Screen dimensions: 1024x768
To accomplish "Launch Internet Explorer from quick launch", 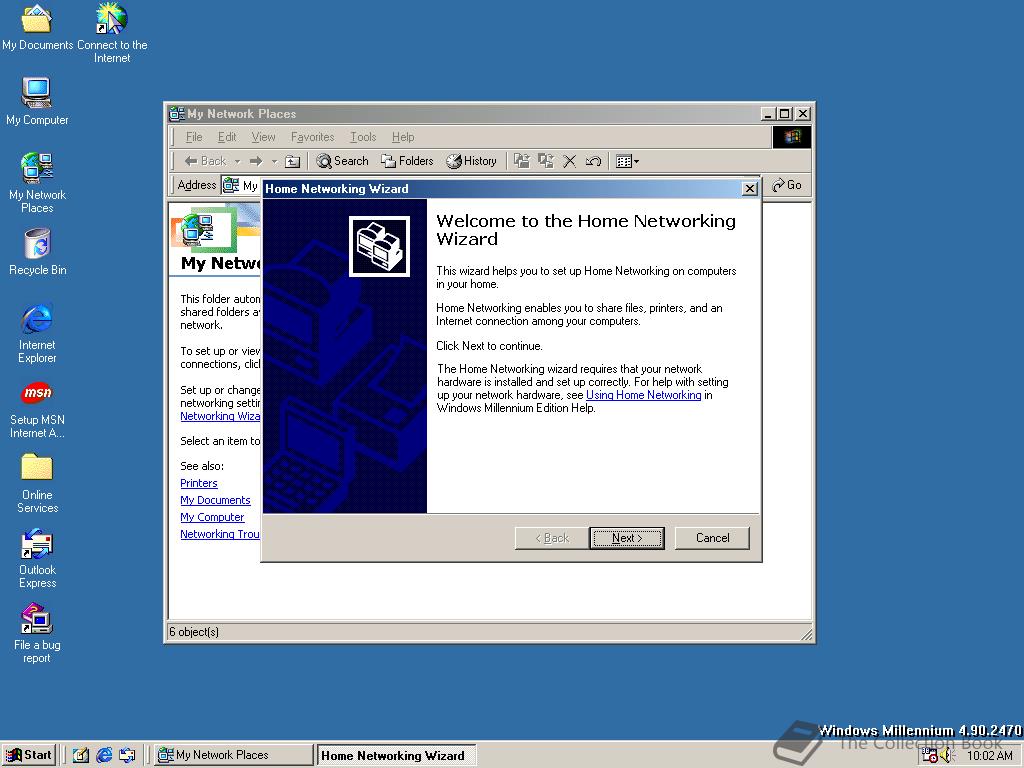I will coord(104,756).
